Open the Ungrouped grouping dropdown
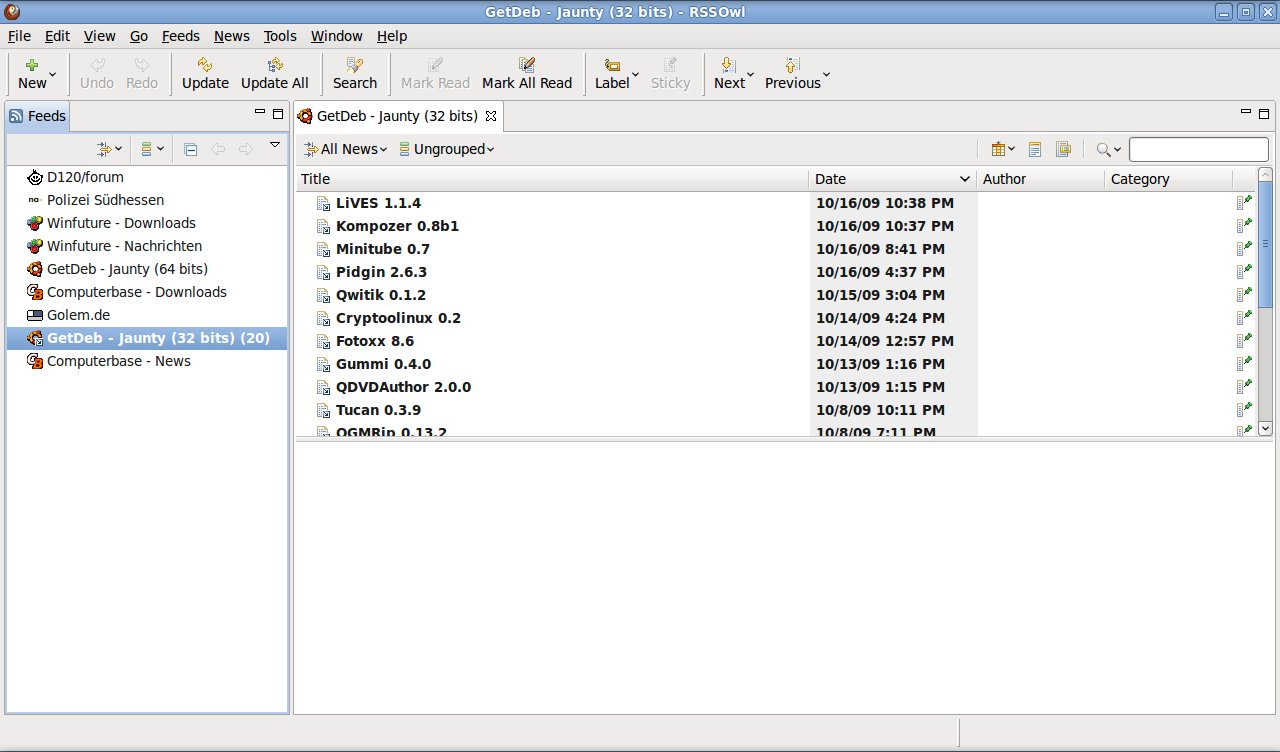Screen dimensions: 1280x752 (x=446, y=149)
